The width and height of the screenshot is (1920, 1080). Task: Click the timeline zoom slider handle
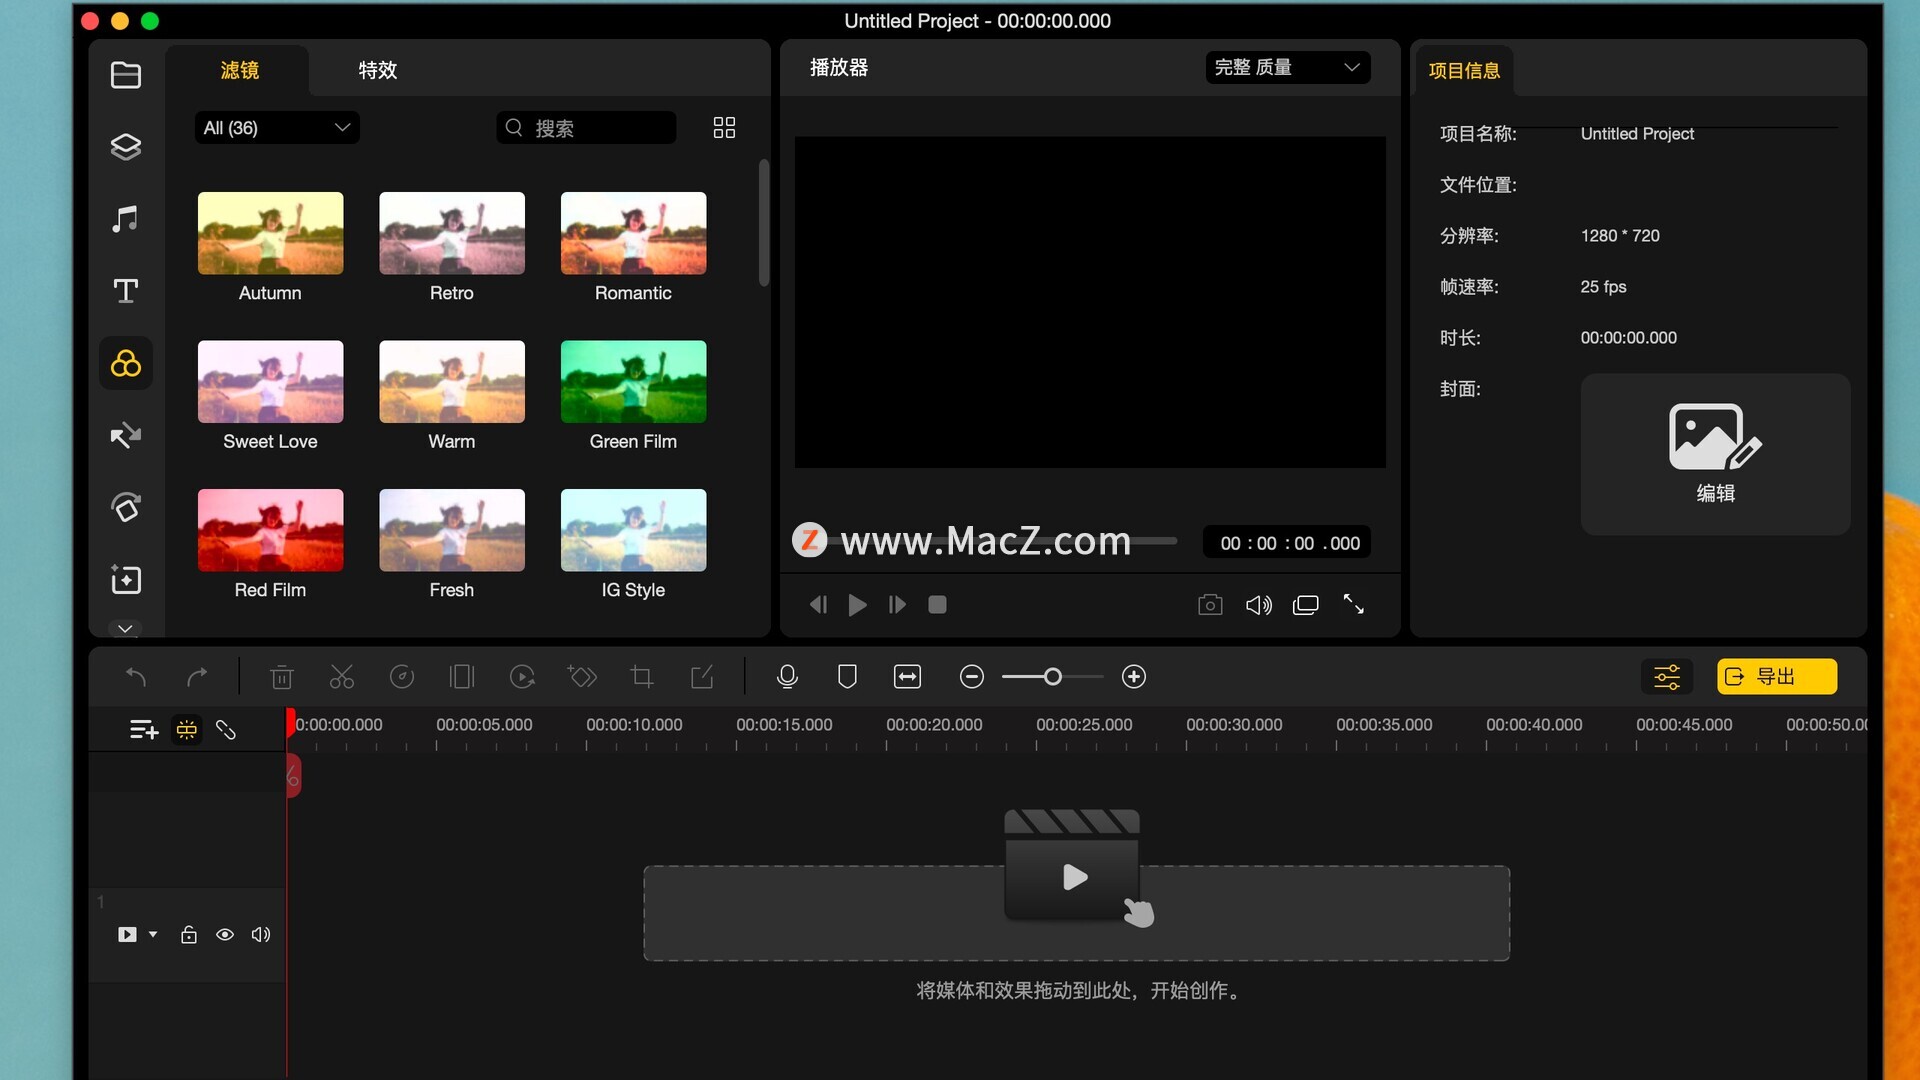point(1052,677)
